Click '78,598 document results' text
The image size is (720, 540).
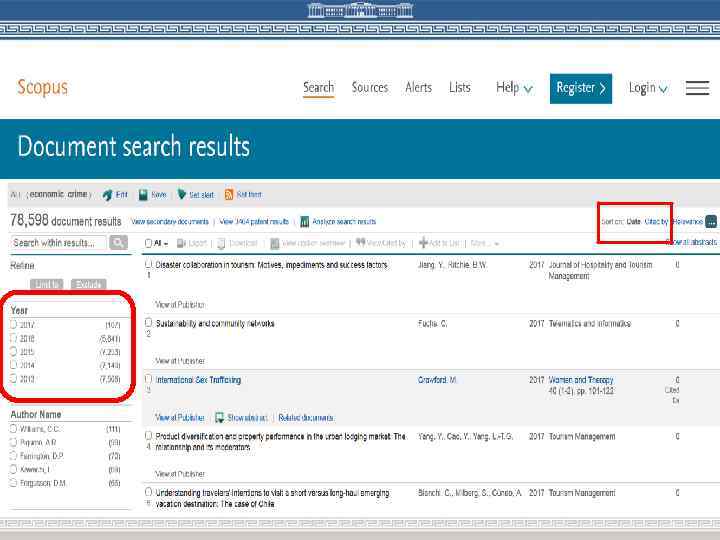66,221
